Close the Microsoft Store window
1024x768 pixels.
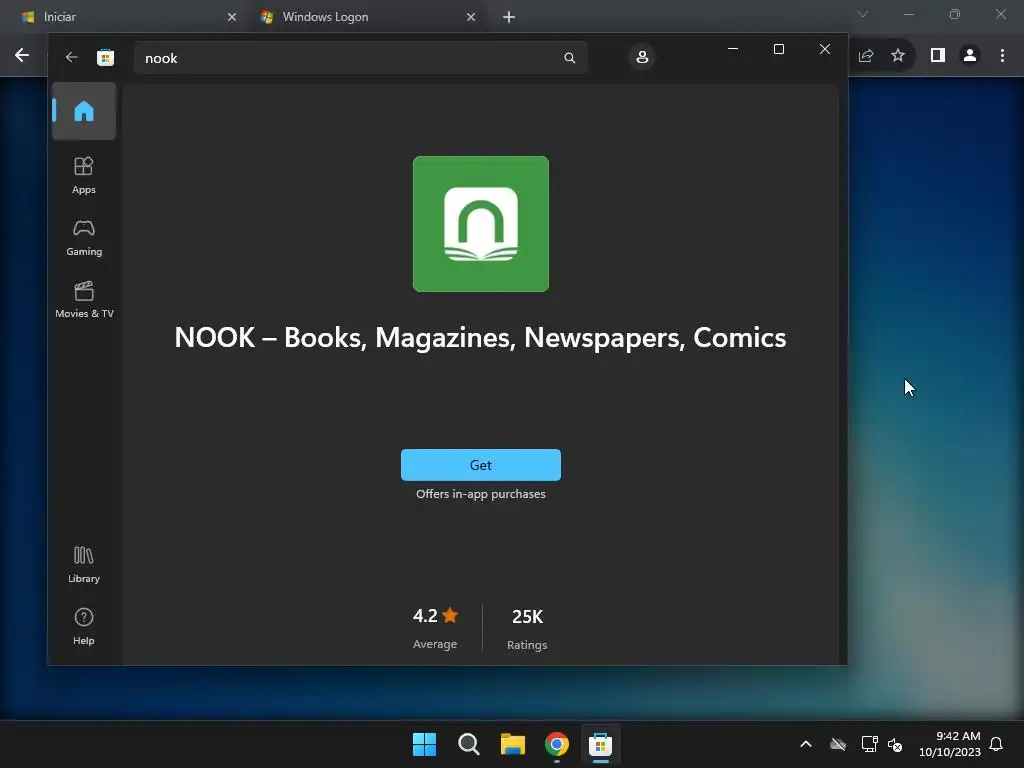click(x=825, y=49)
